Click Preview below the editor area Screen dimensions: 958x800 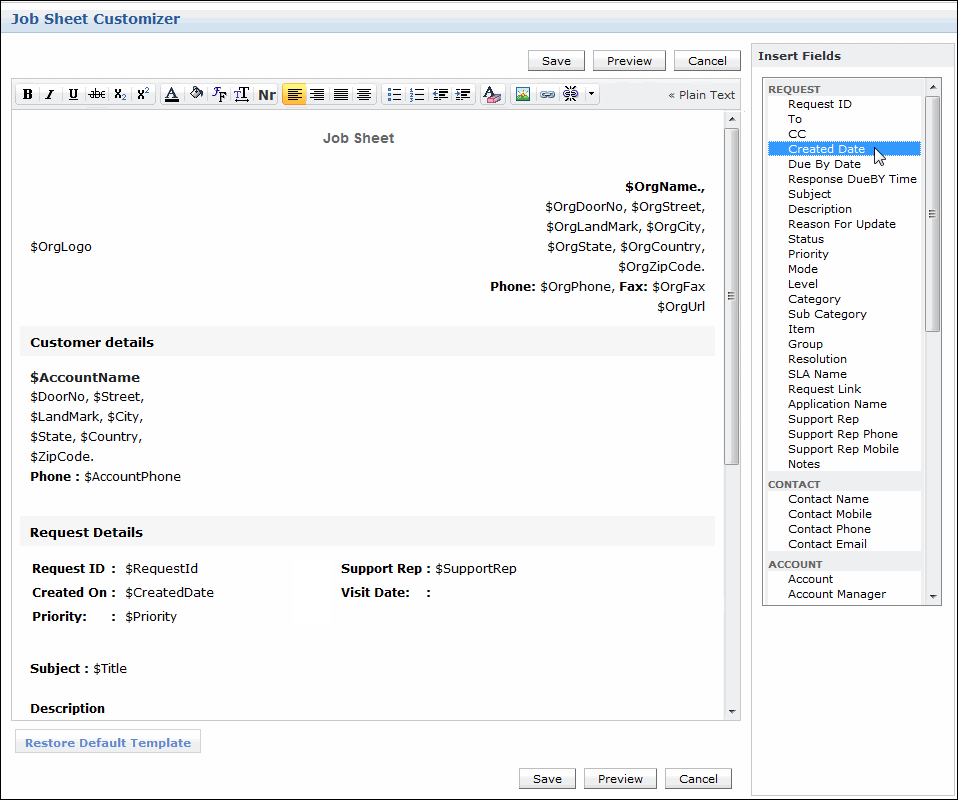pyautogui.click(x=620, y=779)
